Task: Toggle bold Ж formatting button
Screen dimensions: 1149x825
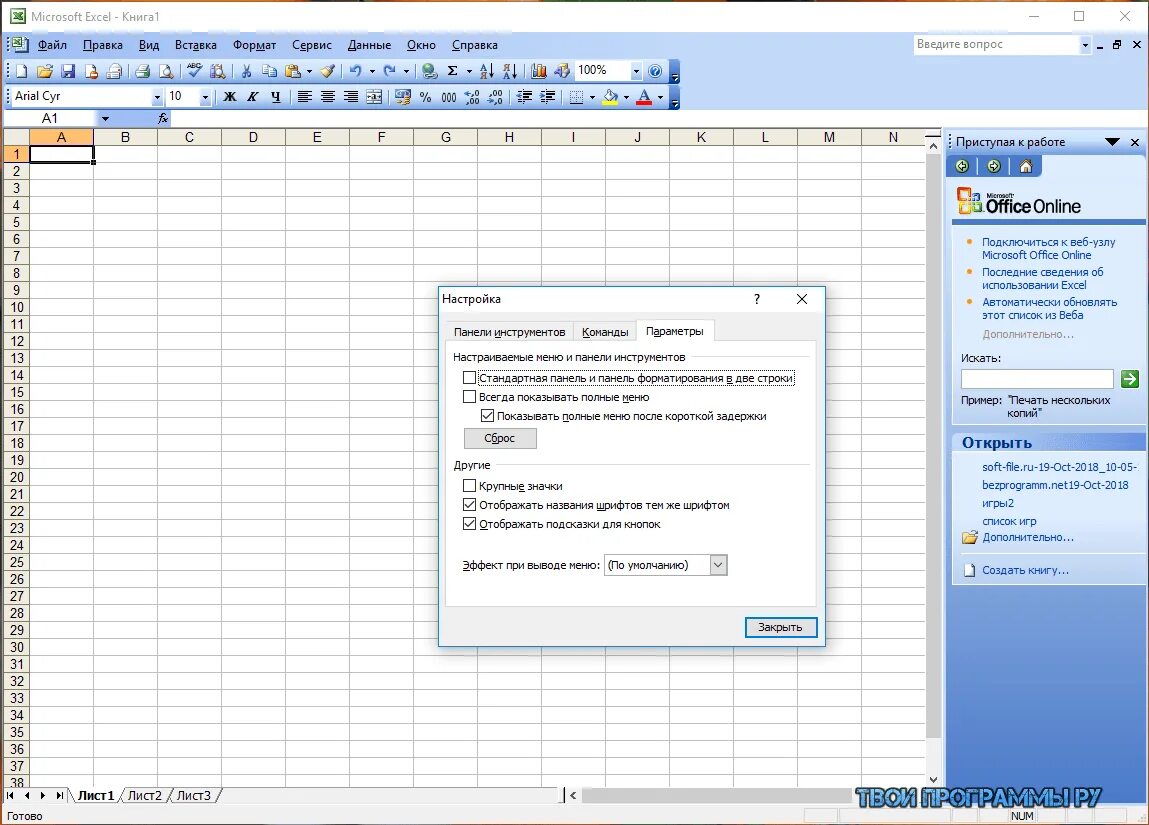Action: (x=229, y=97)
